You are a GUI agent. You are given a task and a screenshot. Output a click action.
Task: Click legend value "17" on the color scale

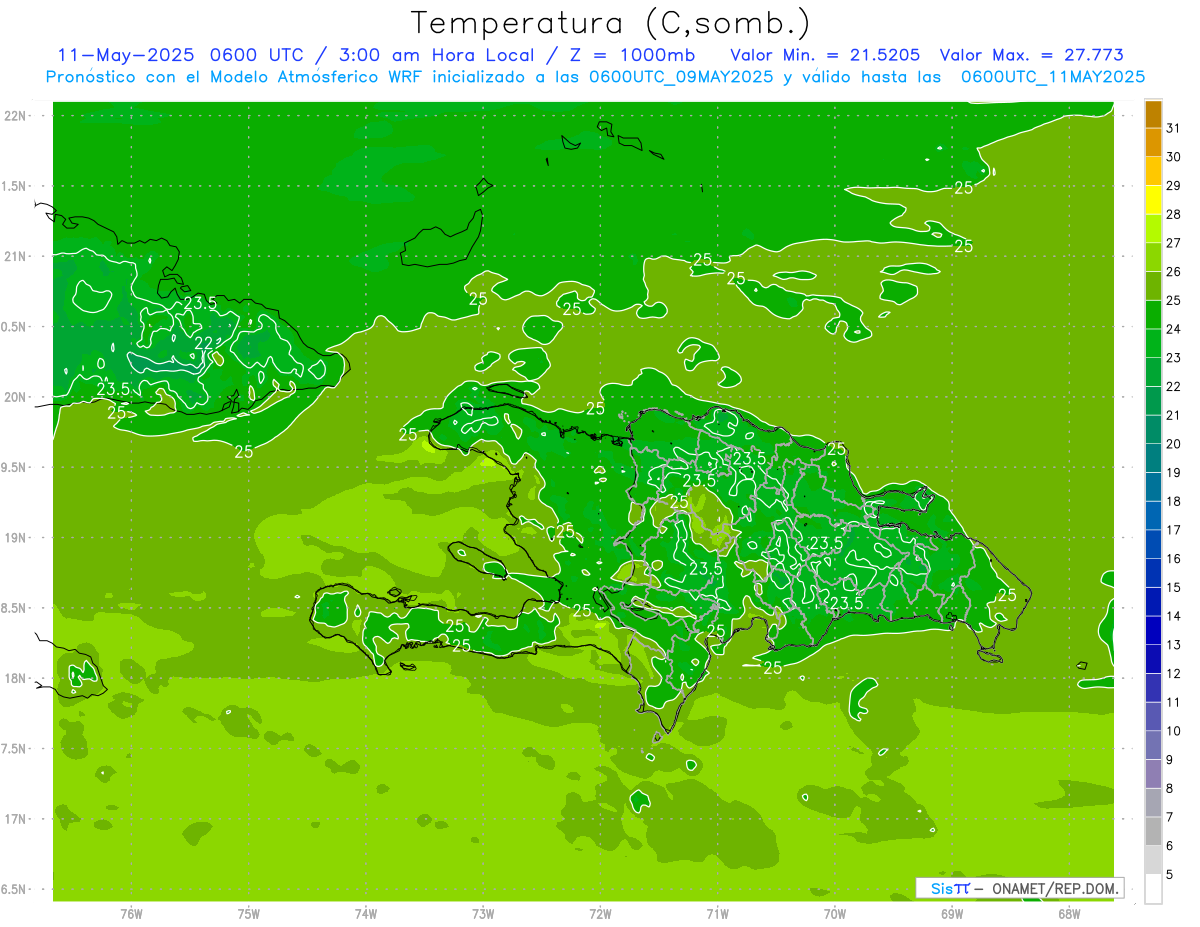point(1174,530)
